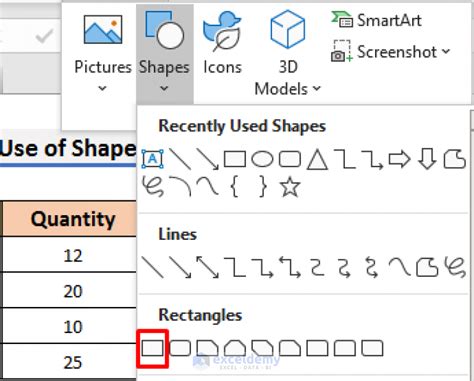Choose Freeform Shape in Recently Used Shapes
This screenshot has width=474, height=381.
(x=455, y=159)
